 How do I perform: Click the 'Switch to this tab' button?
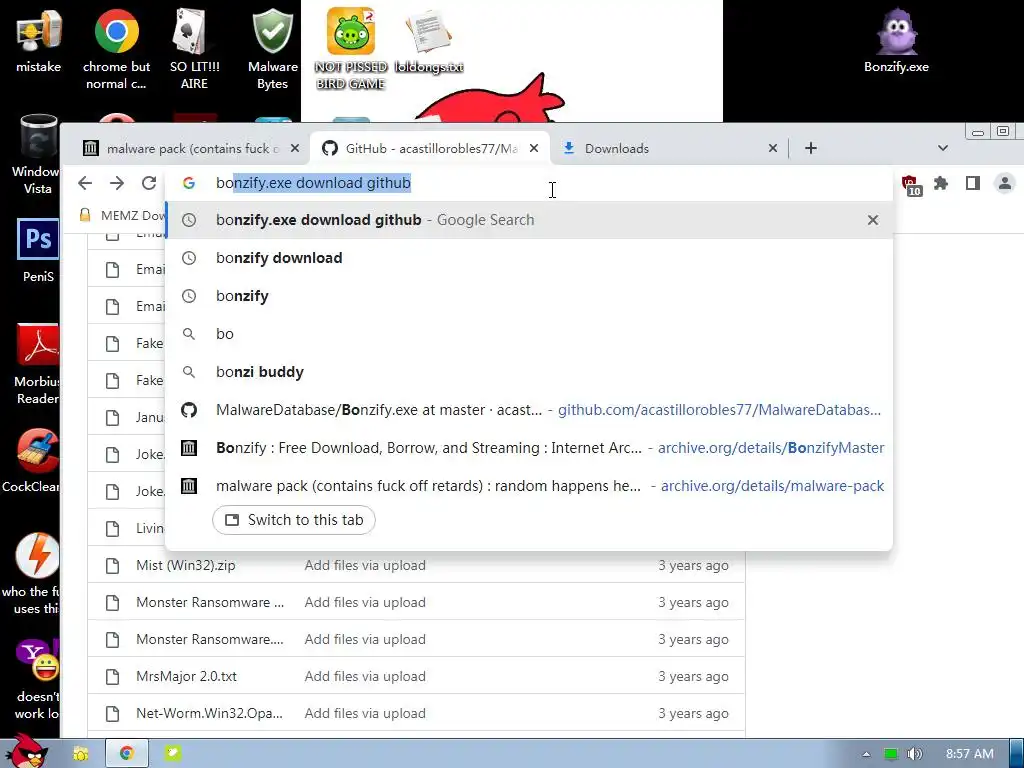(x=294, y=520)
